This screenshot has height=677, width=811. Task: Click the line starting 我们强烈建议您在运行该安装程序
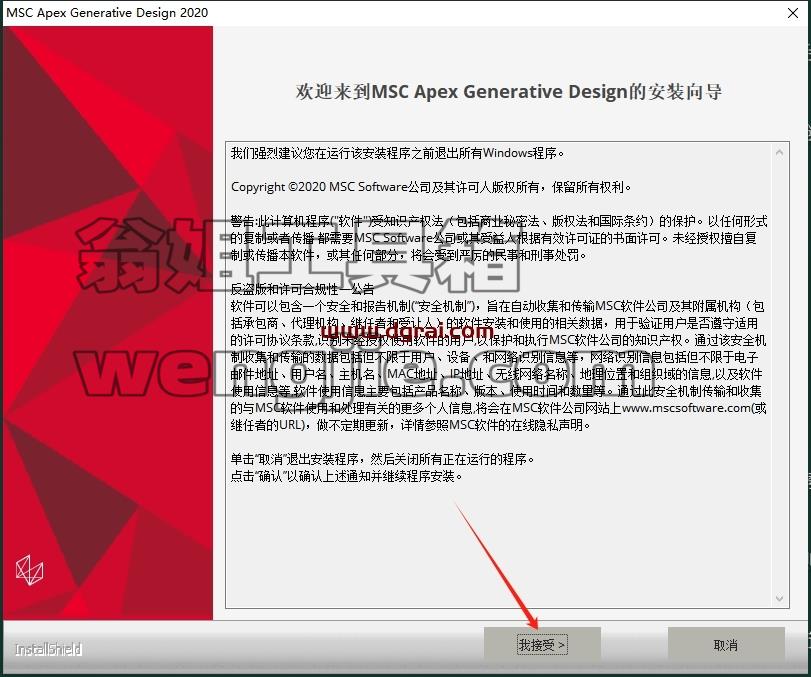[397, 153]
